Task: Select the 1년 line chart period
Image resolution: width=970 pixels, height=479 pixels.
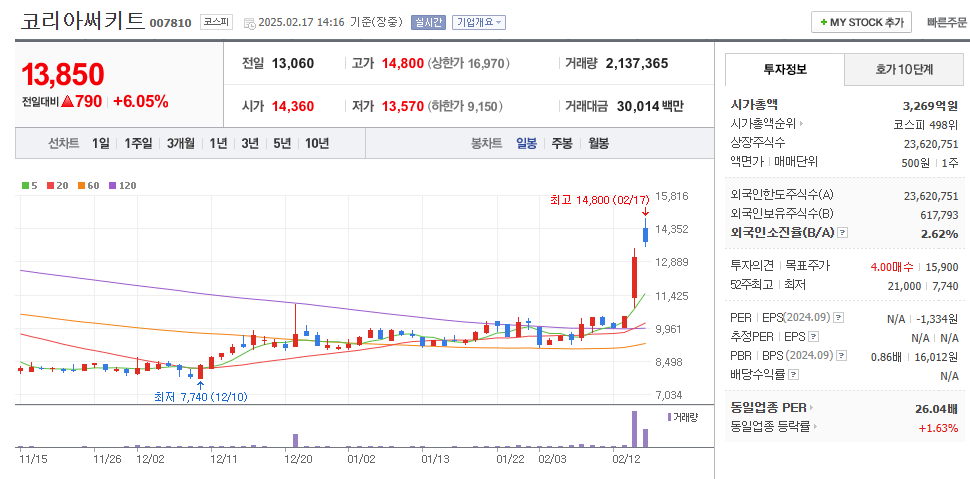Action: (x=218, y=144)
